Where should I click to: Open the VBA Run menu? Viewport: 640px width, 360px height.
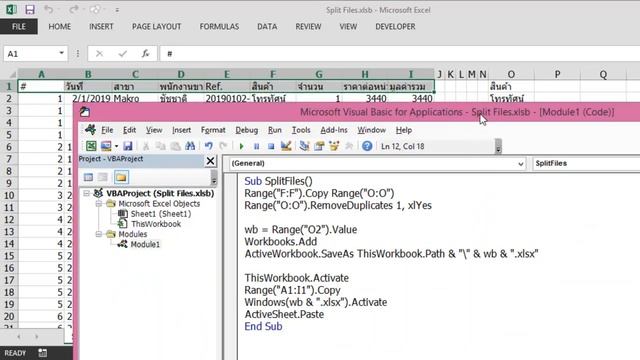click(x=275, y=130)
